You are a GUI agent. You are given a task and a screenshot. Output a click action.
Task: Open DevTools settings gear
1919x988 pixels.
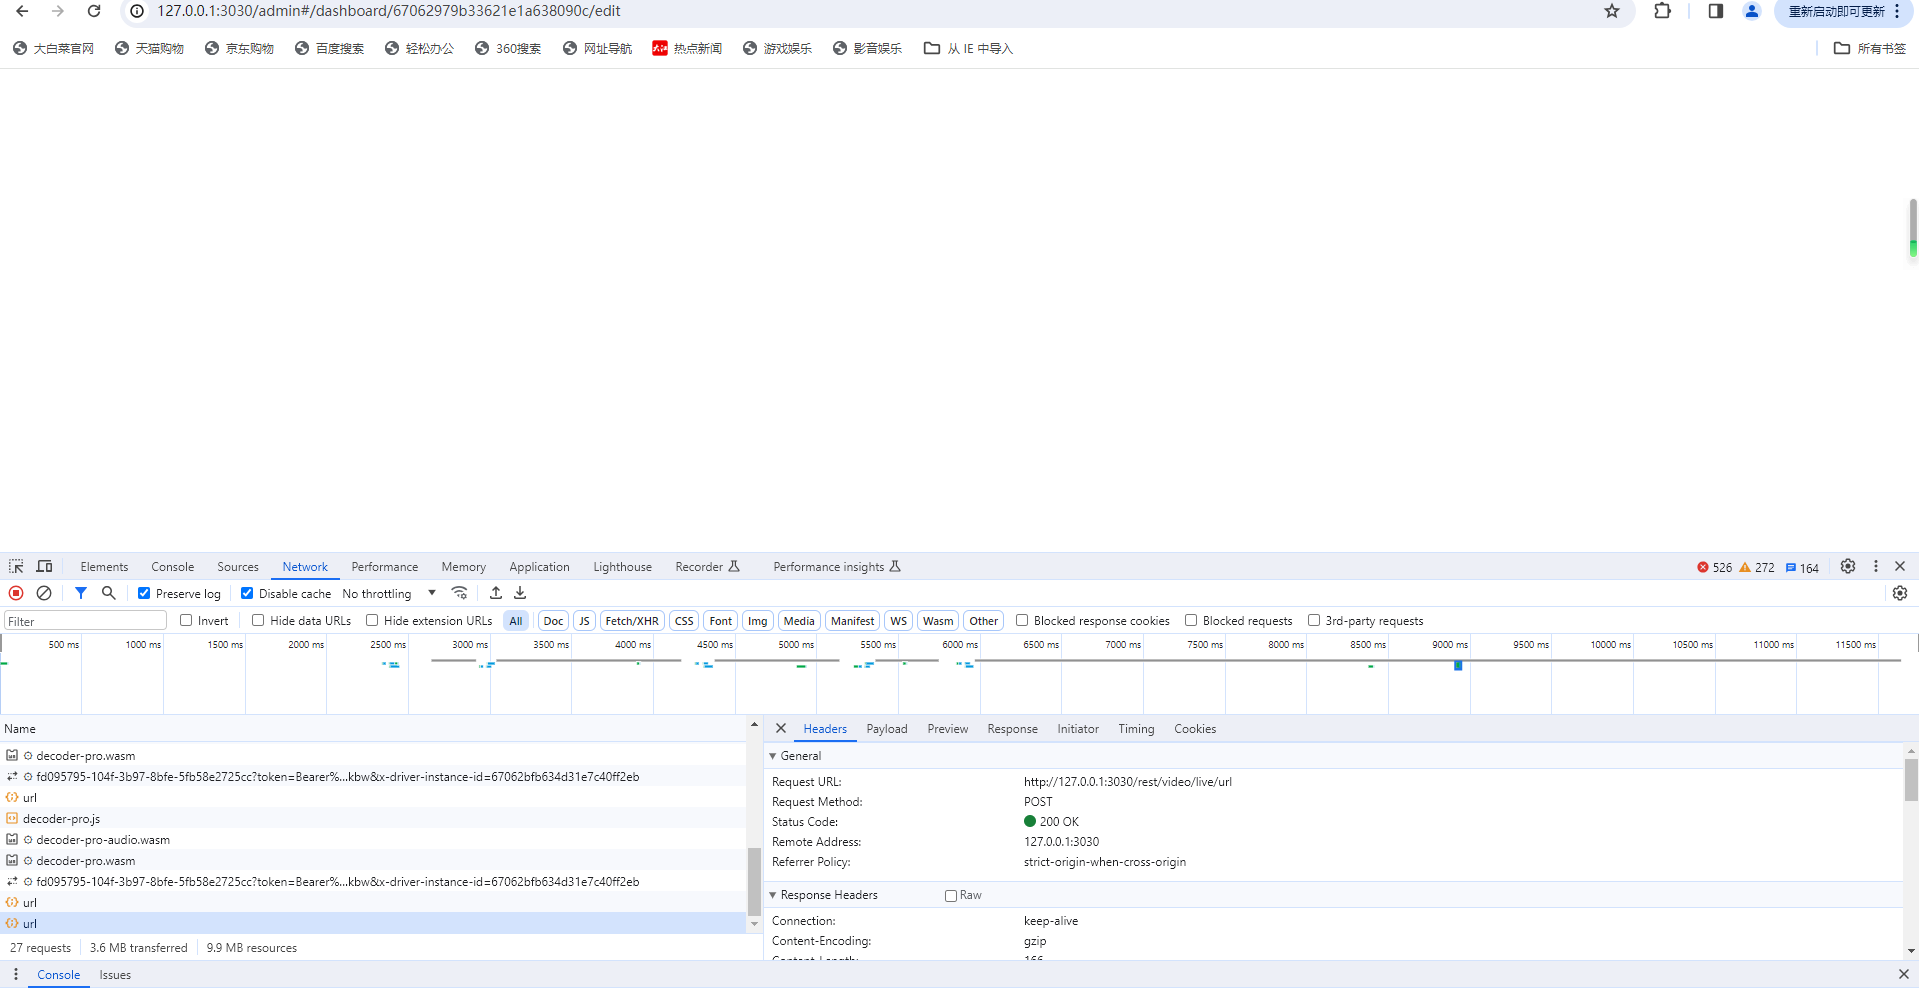[x=1848, y=566]
